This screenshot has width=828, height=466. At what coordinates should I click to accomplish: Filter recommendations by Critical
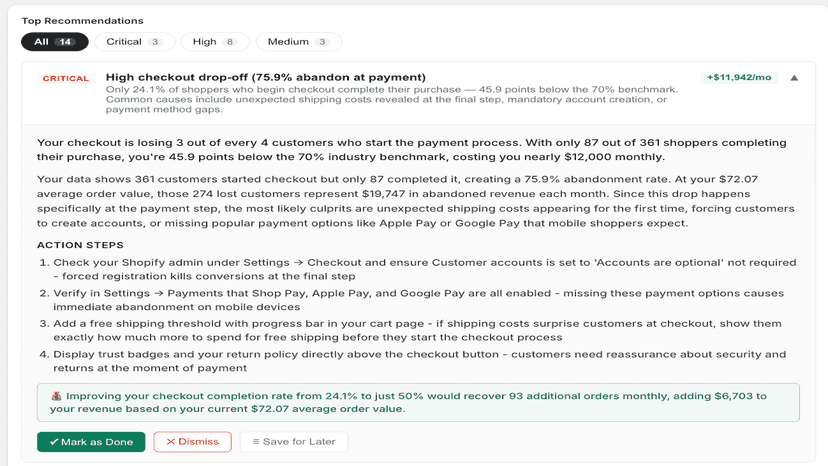(135, 42)
